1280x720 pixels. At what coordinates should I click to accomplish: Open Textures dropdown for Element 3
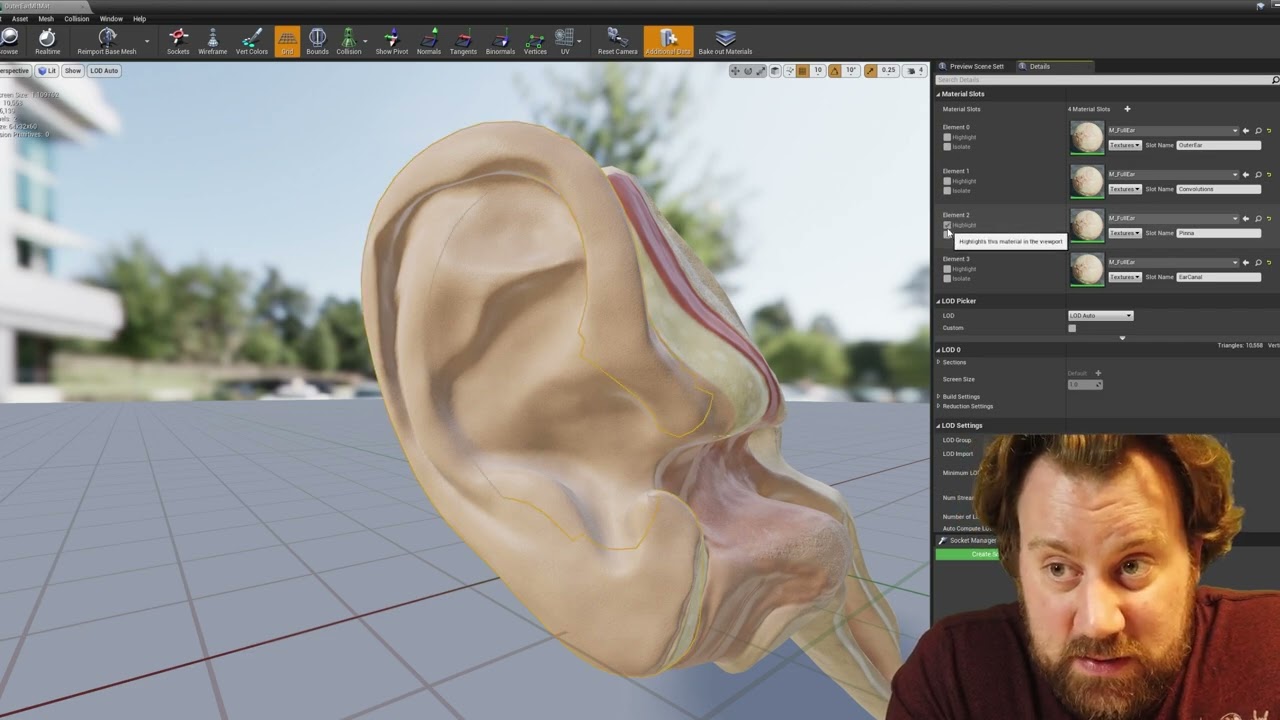click(x=1124, y=277)
